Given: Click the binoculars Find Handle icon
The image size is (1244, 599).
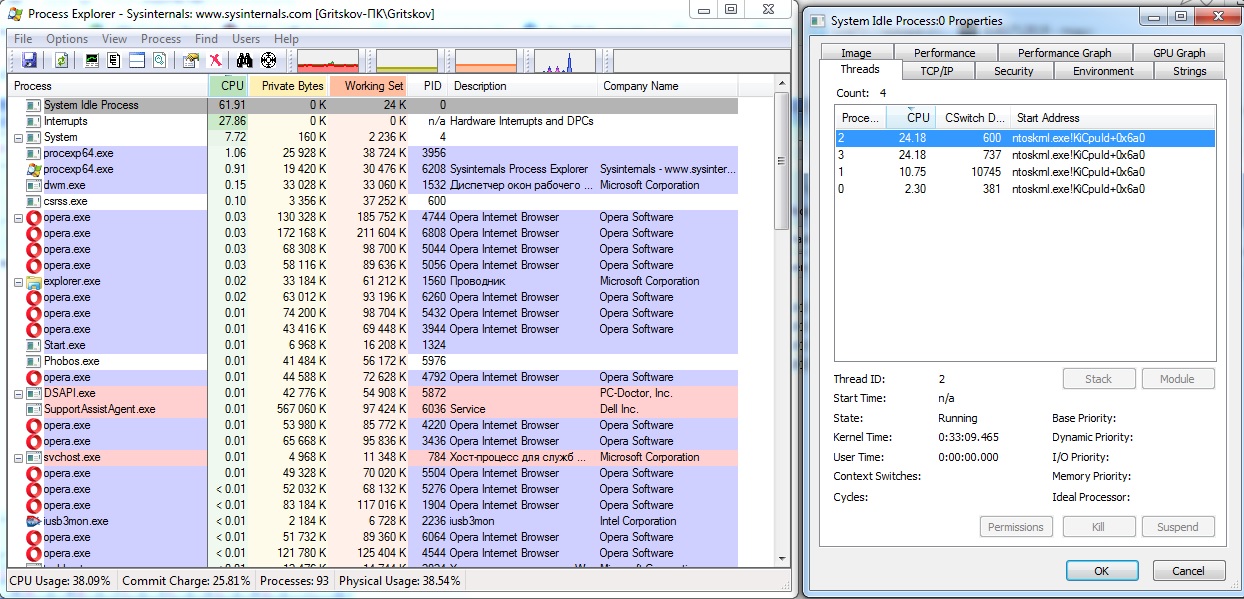Looking at the screenshot, I should [245, 61].
